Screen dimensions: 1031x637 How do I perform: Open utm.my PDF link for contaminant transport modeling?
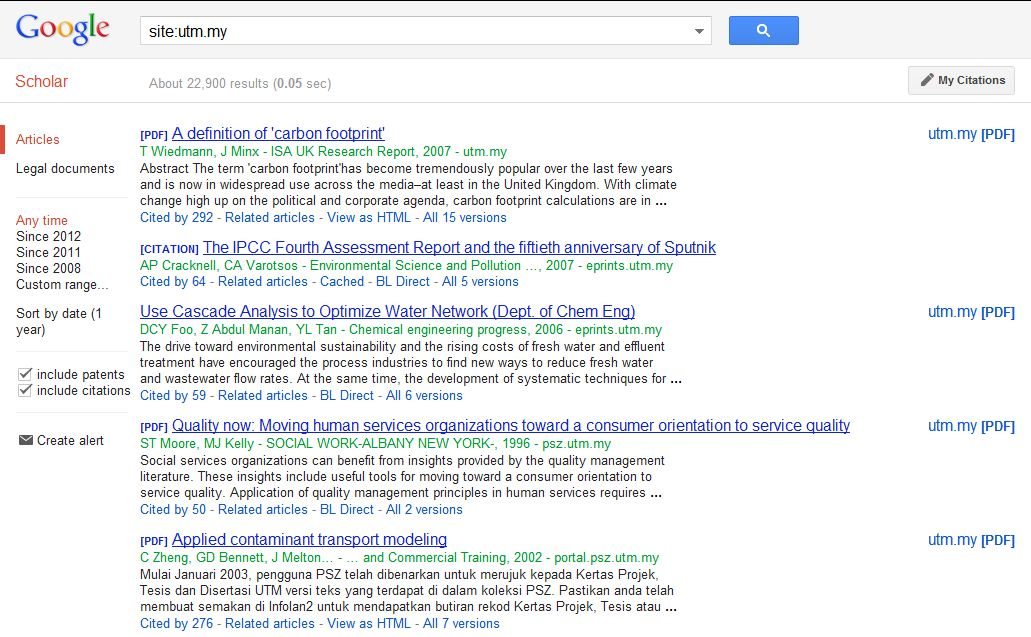tap(971, 540)
